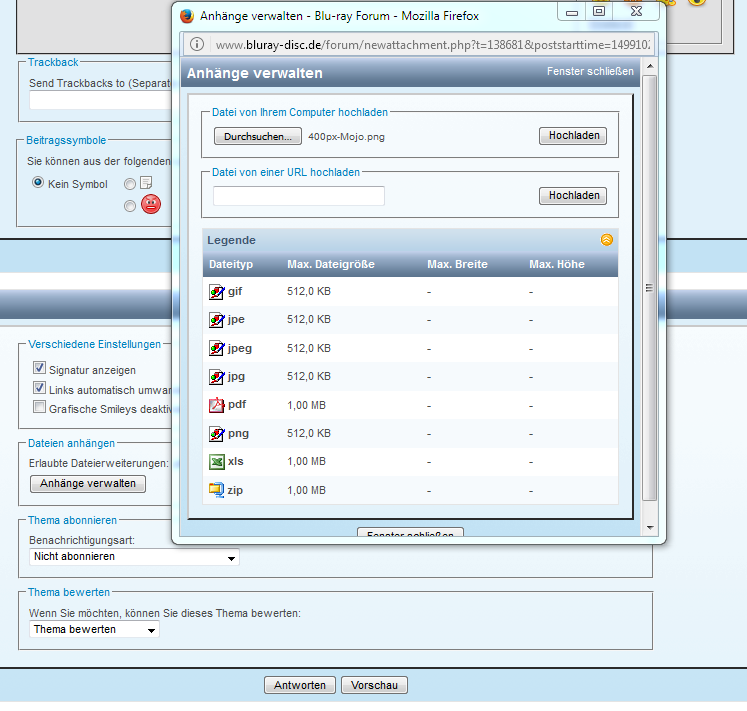Screen dimensions: 747x711
Task: Select the red angry smiley post icon
Action: 150,205
